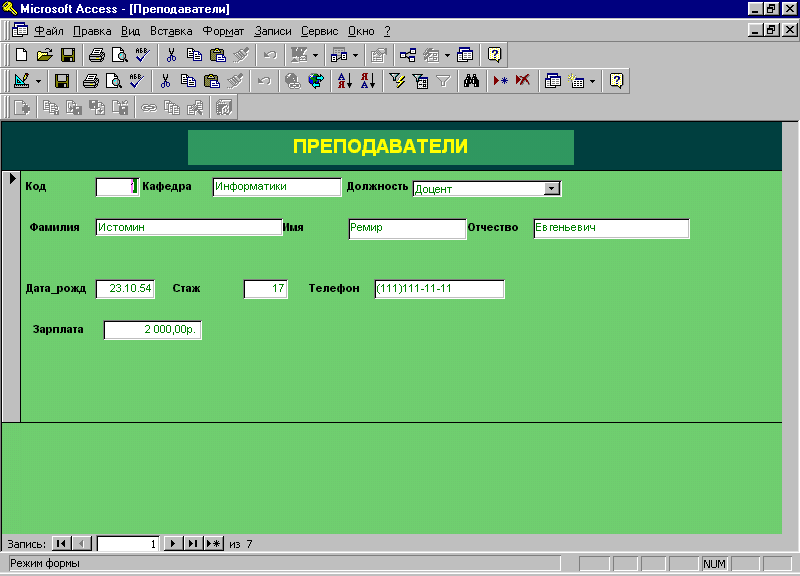Image resolution: width=800 pixels, height=576 pixels.
Task: Click Дата_рожд field showing 23.10.54
Action: [125, 289]
